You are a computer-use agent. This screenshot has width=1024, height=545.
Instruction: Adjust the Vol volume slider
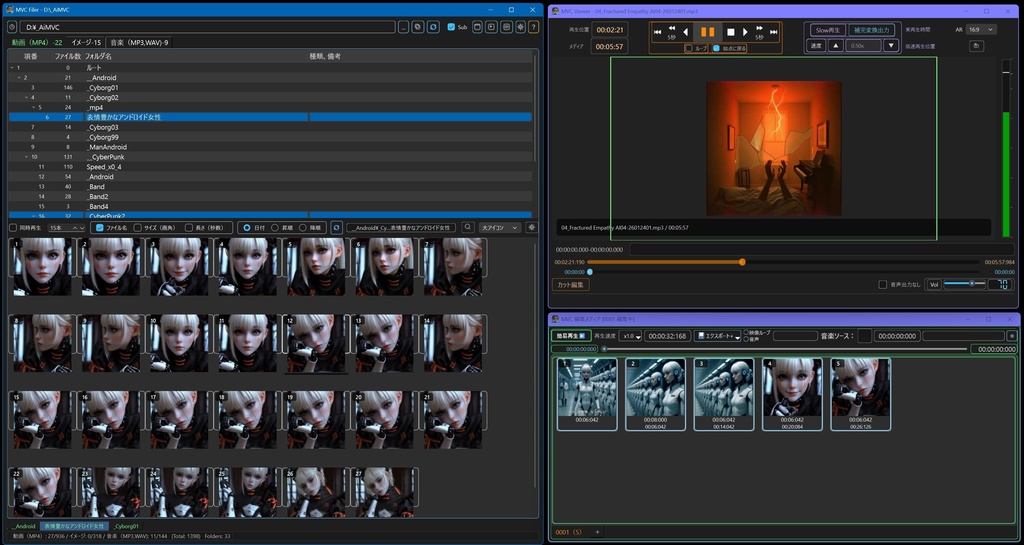click(965, 283)
